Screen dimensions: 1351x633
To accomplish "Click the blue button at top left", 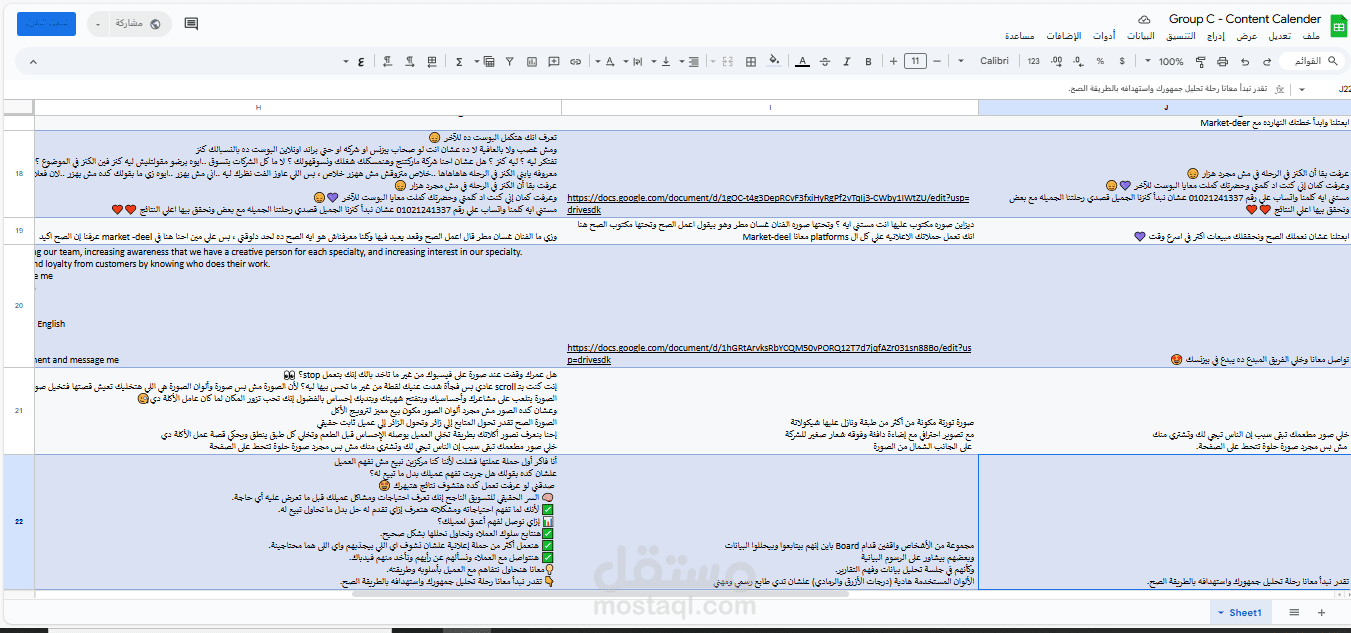I will [46, 24].
